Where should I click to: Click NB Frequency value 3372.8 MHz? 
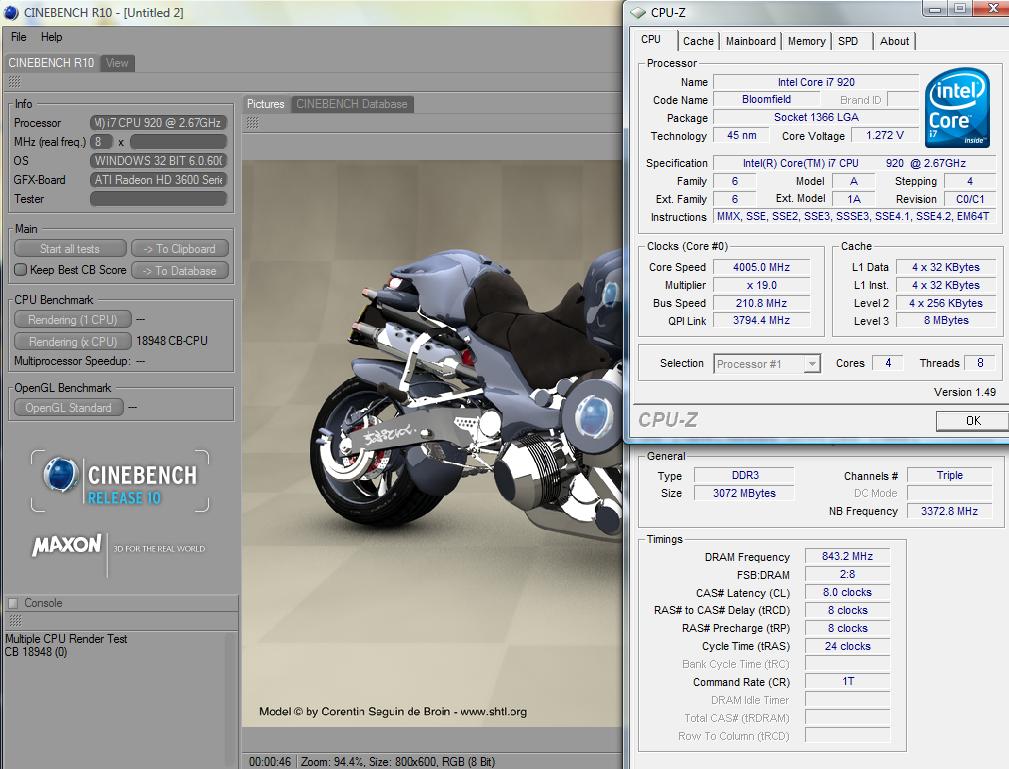click(949, 511)
